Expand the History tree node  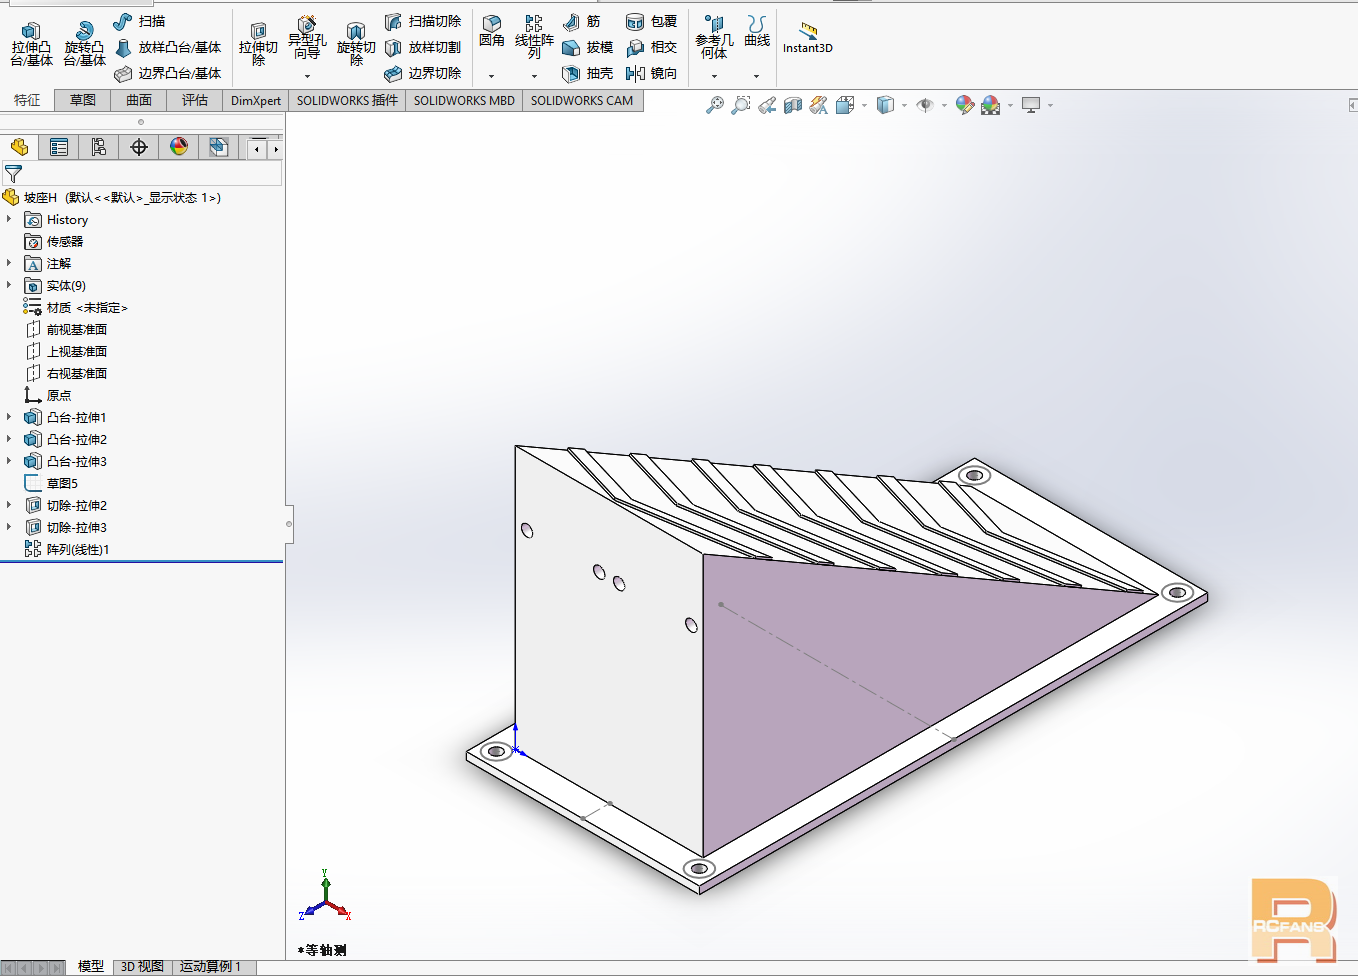pos(9,219)
